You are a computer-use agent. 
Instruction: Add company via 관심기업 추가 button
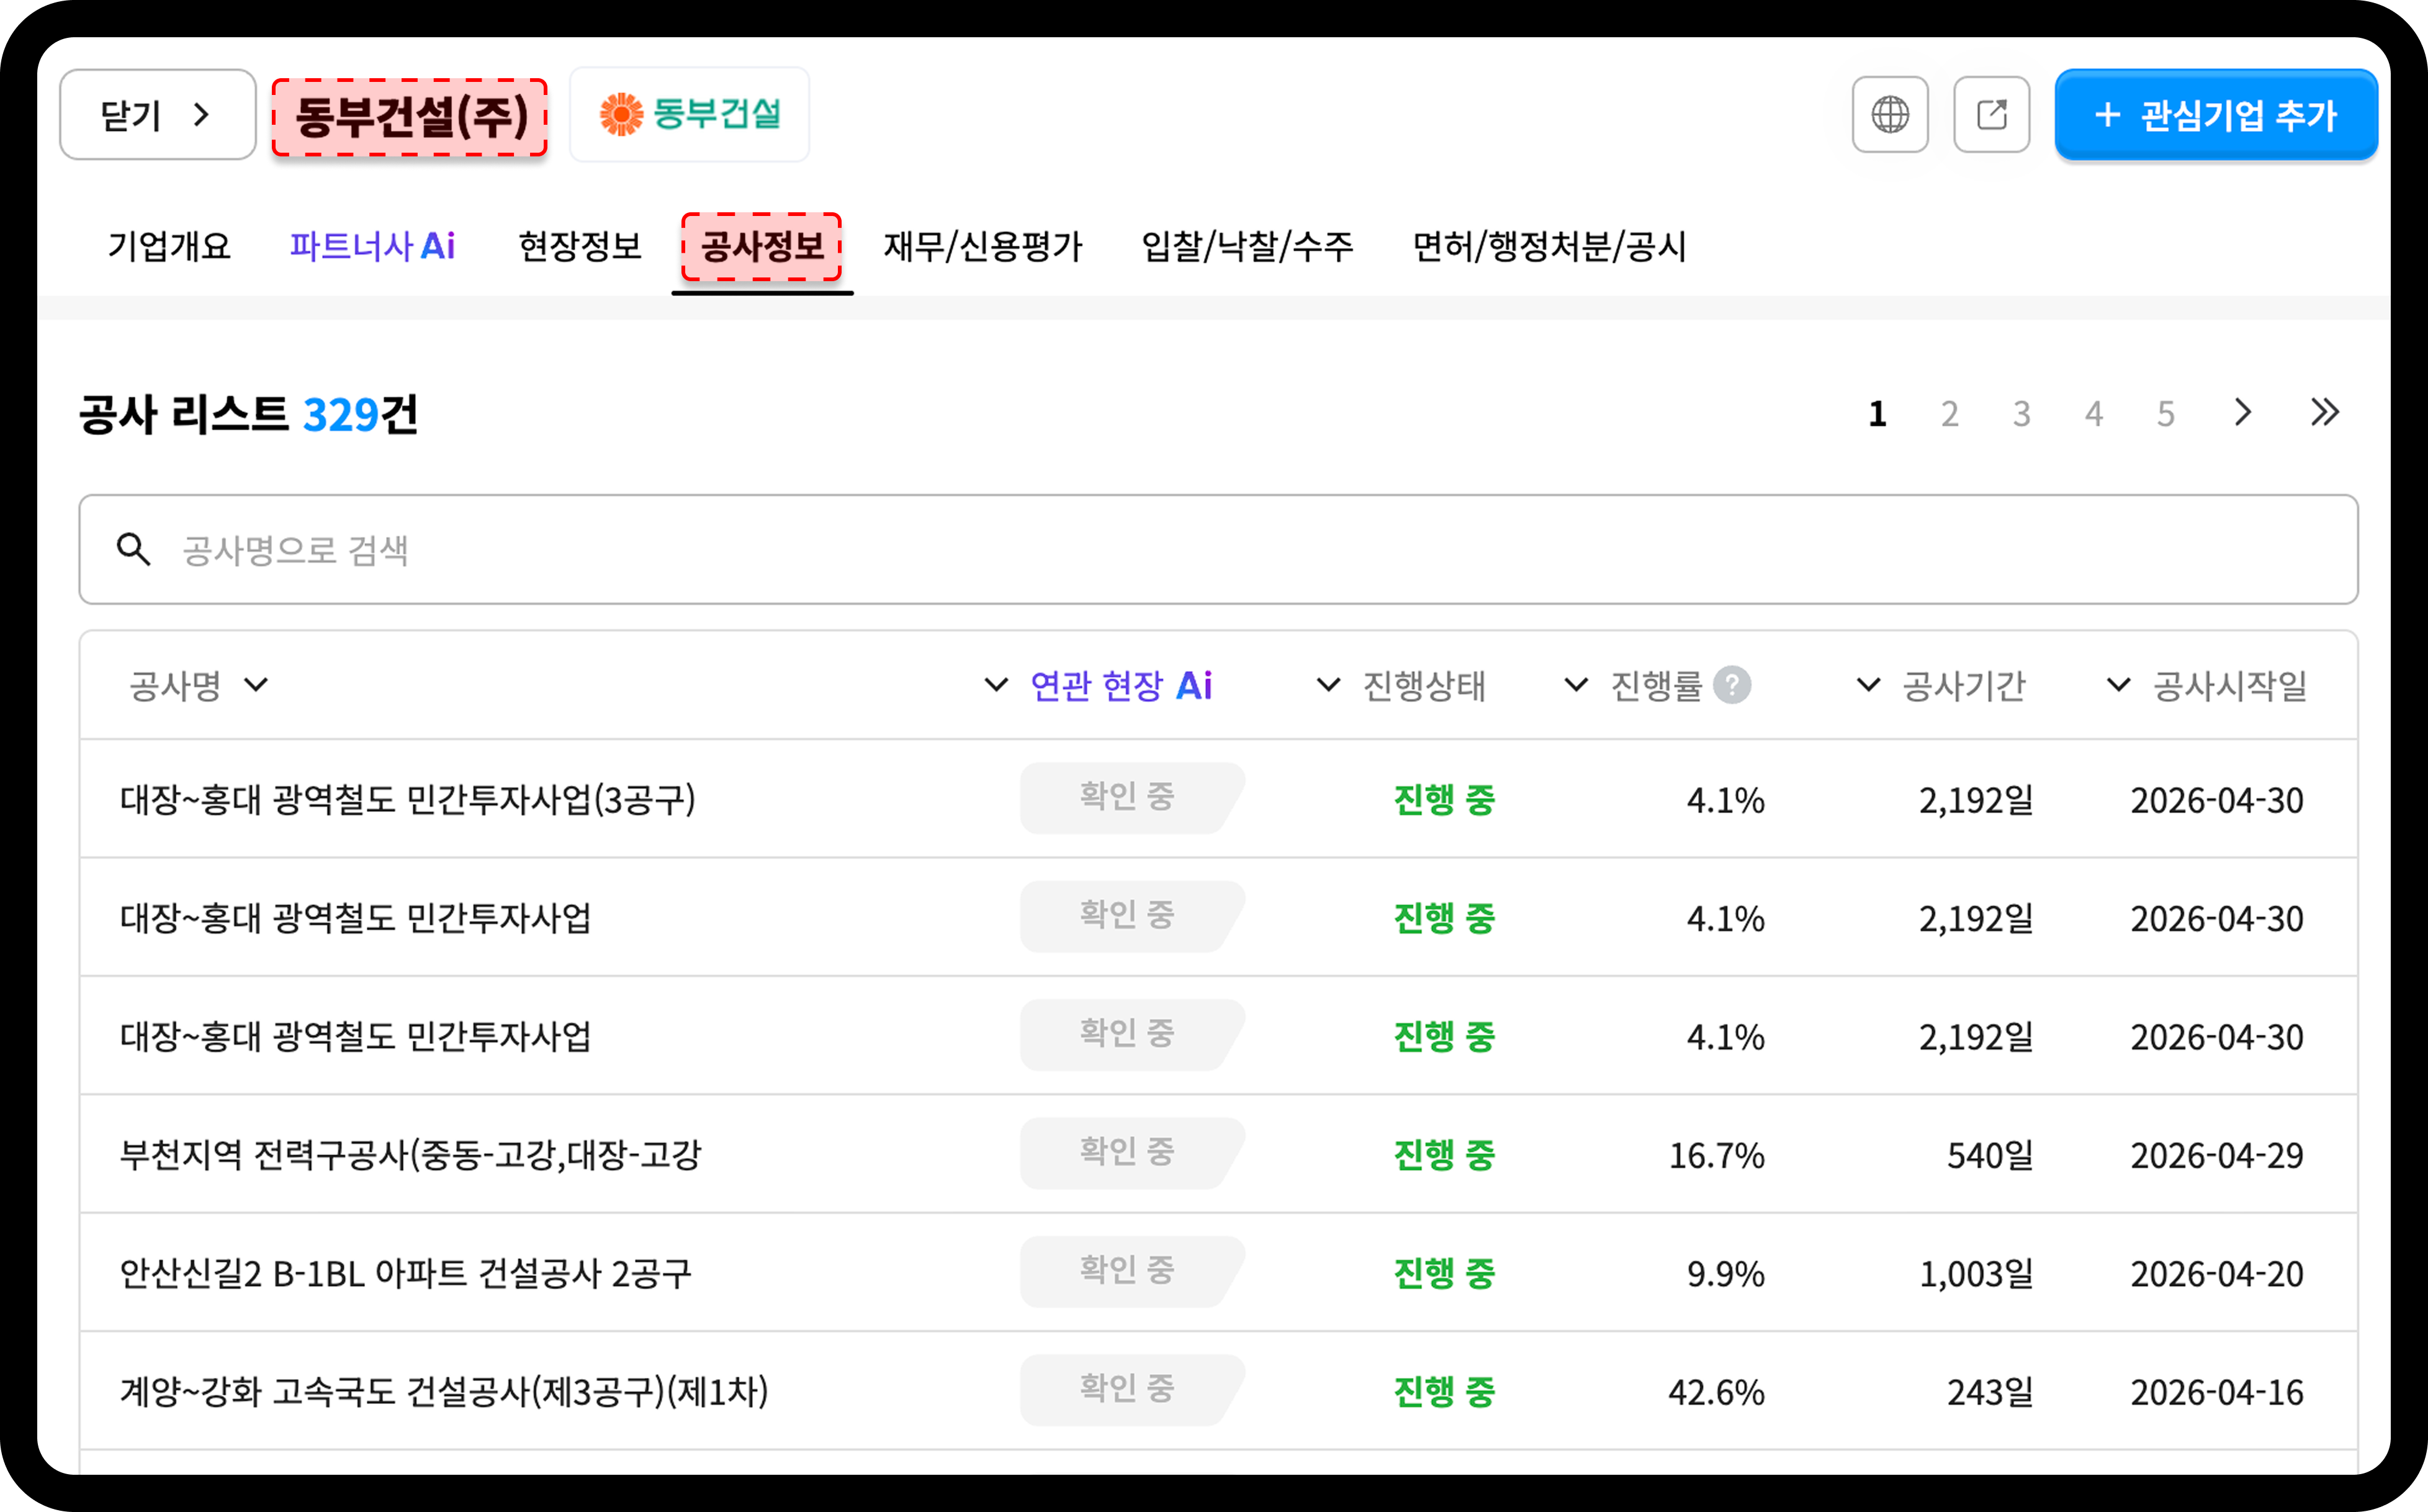click(x=2215, y=114)
